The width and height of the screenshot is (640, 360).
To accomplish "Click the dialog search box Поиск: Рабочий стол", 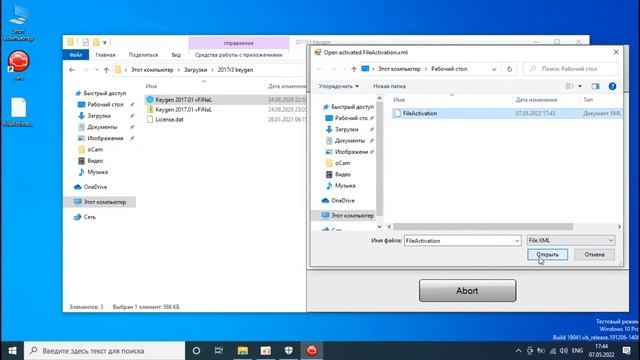I will [571, 69].
